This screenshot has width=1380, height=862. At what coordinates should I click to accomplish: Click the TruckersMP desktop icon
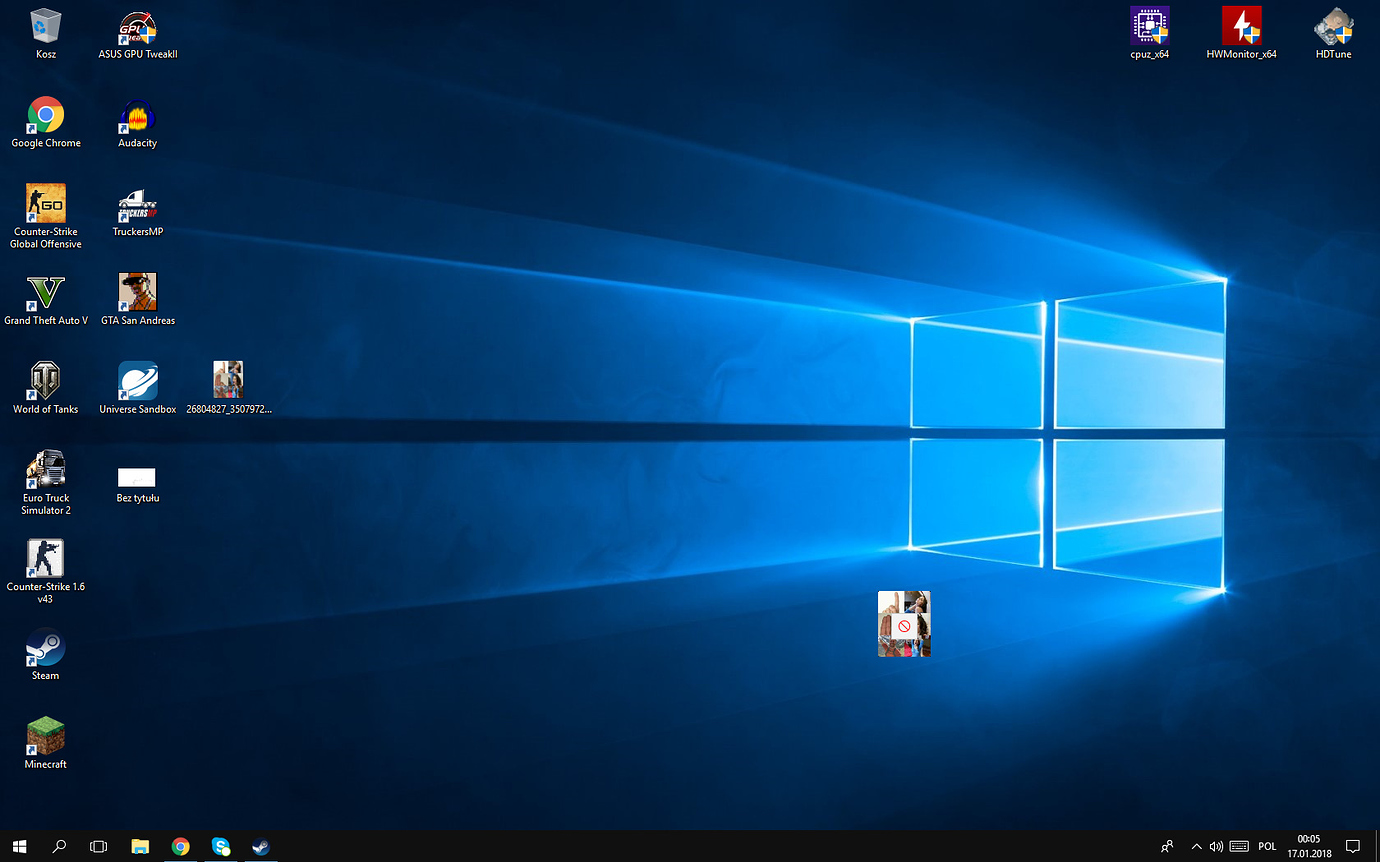138,205
